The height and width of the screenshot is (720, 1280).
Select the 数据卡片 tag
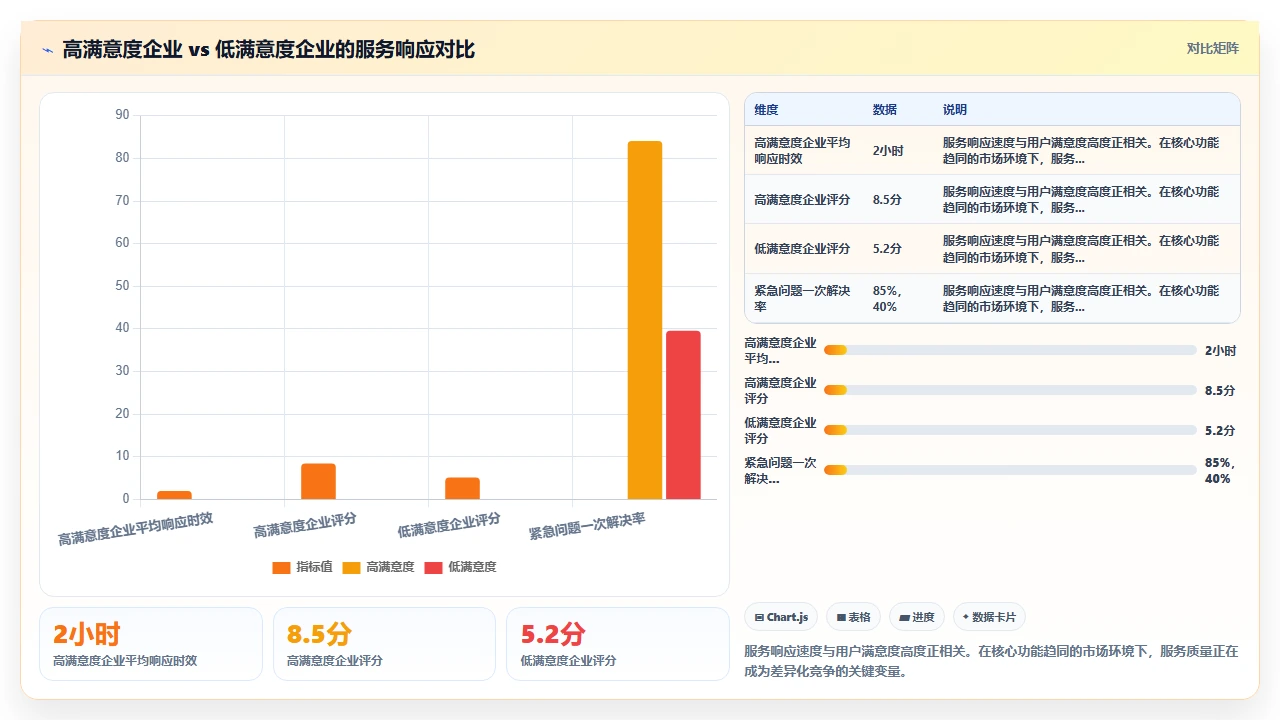tap(989, 617)
